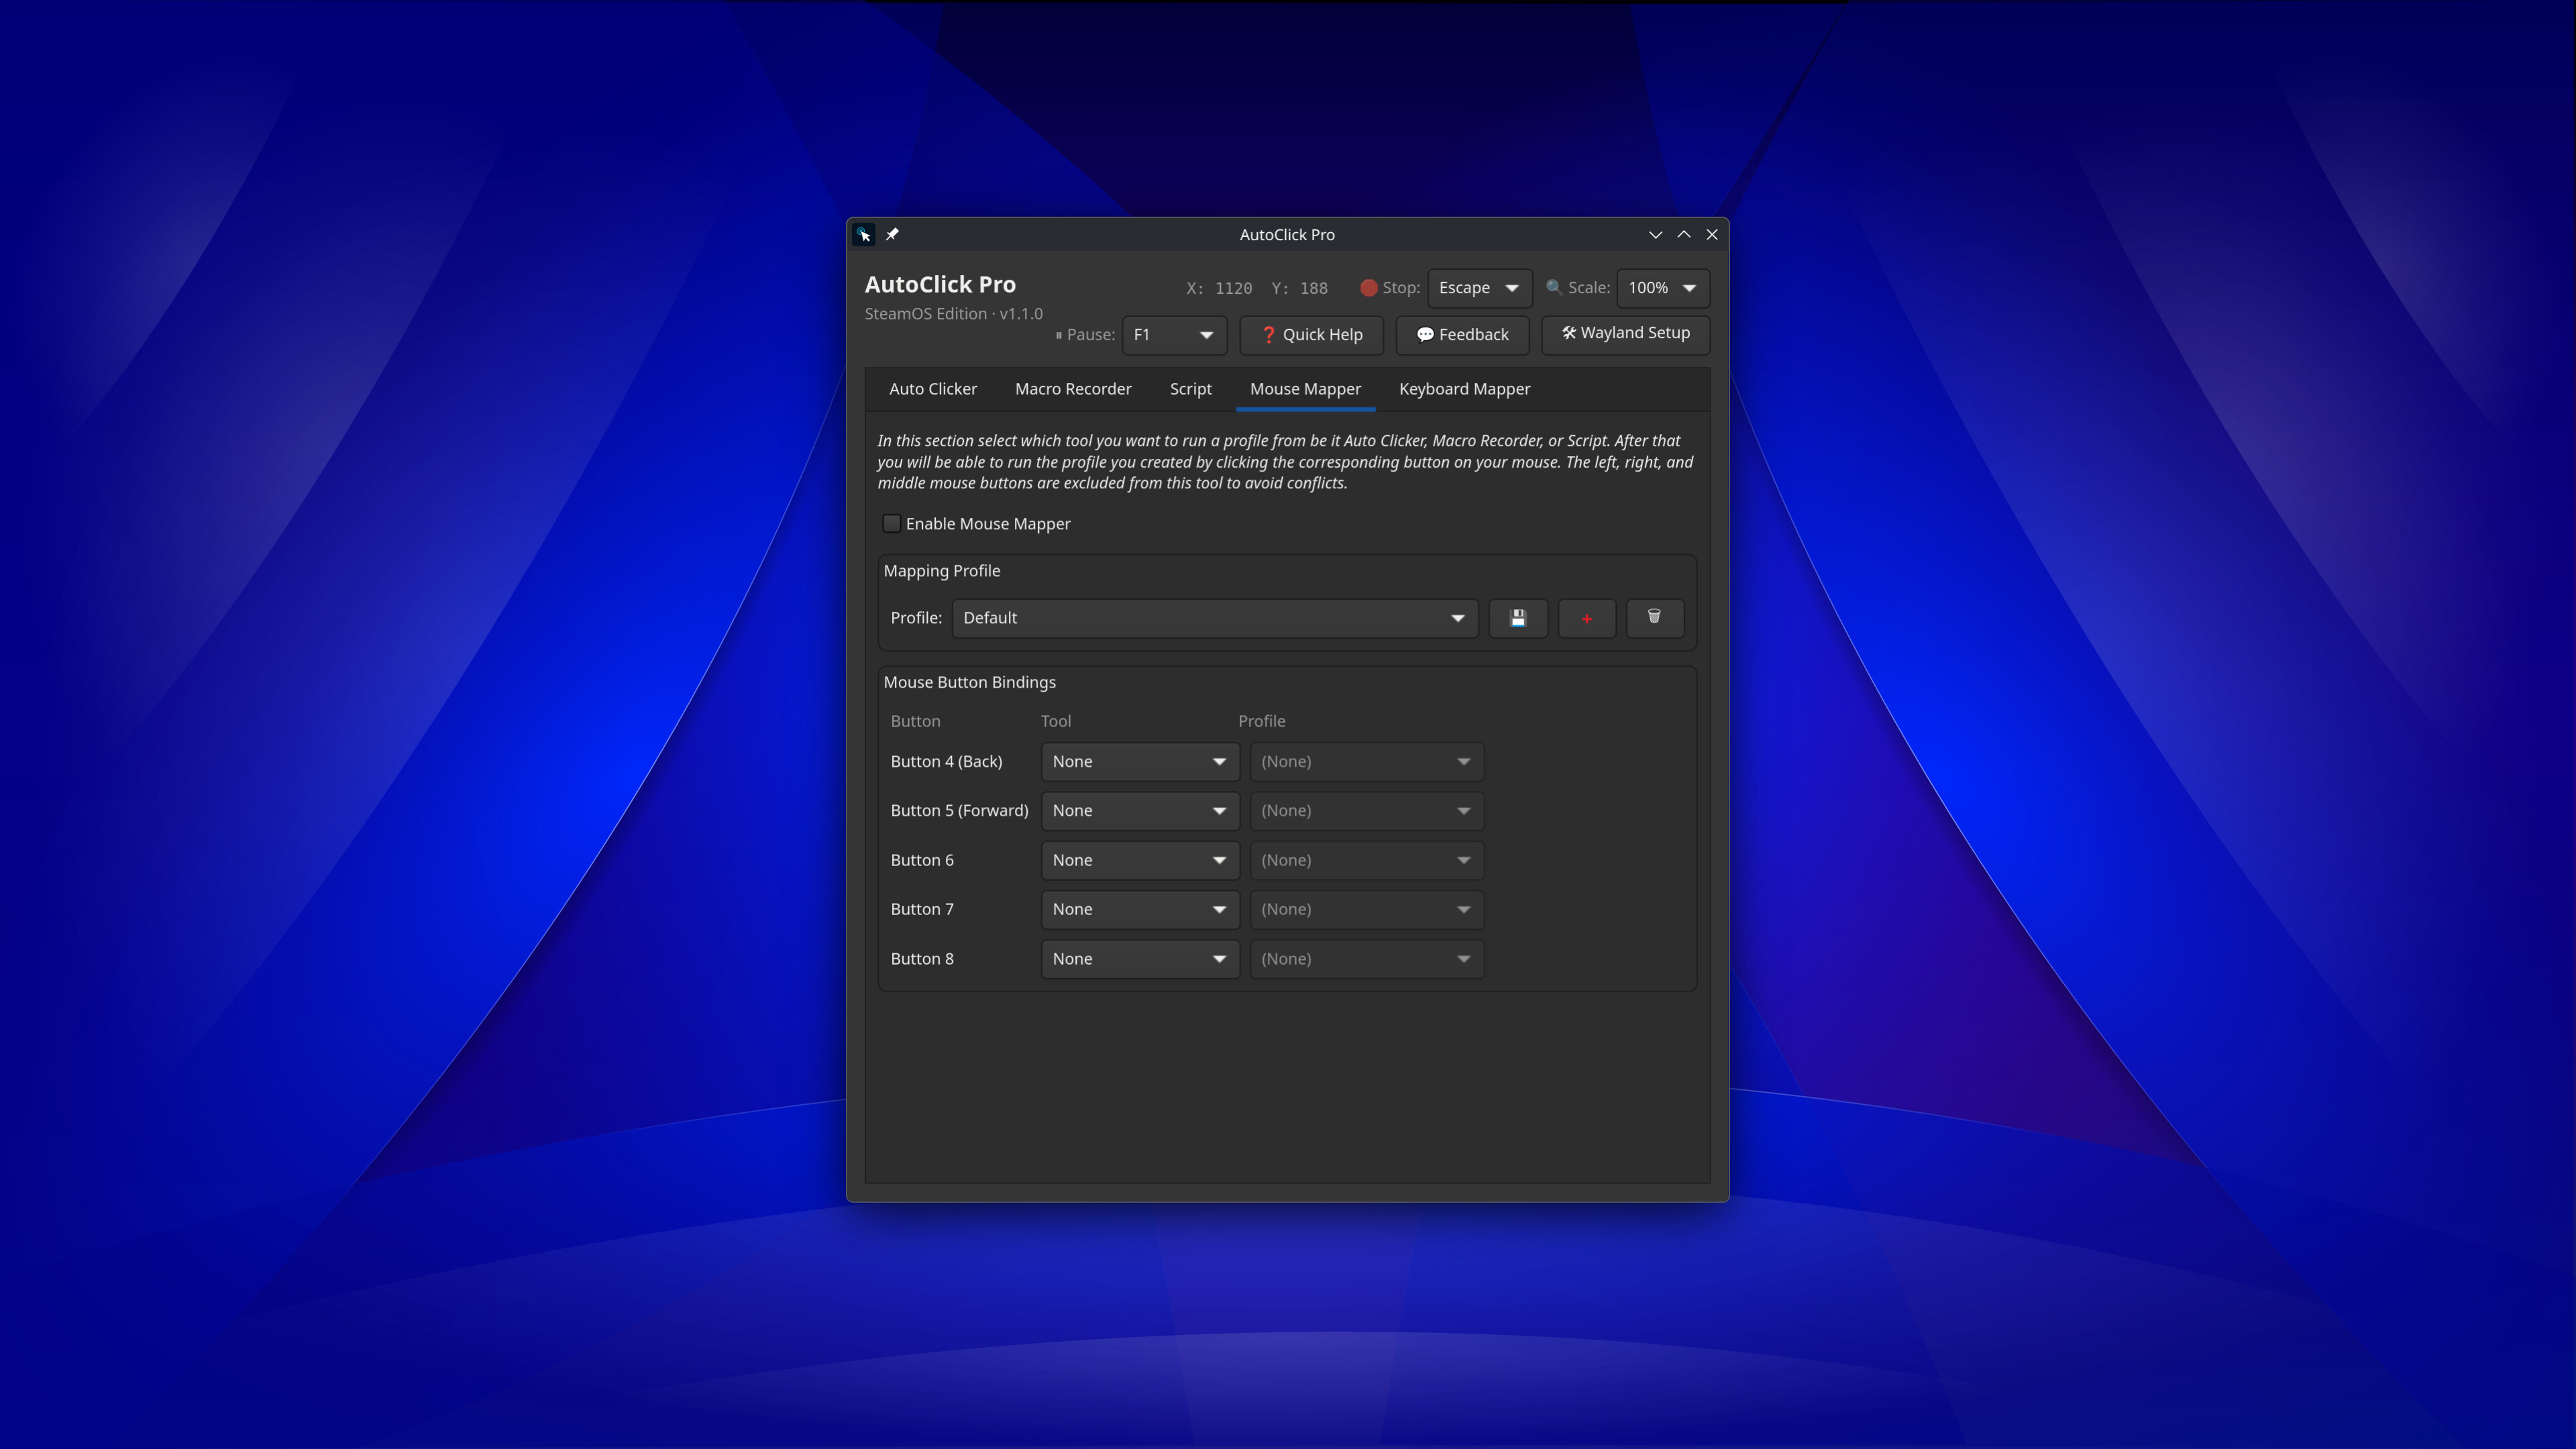
Task: Add a new mapping profile with the plus icon
Action: pos(1587,618)
